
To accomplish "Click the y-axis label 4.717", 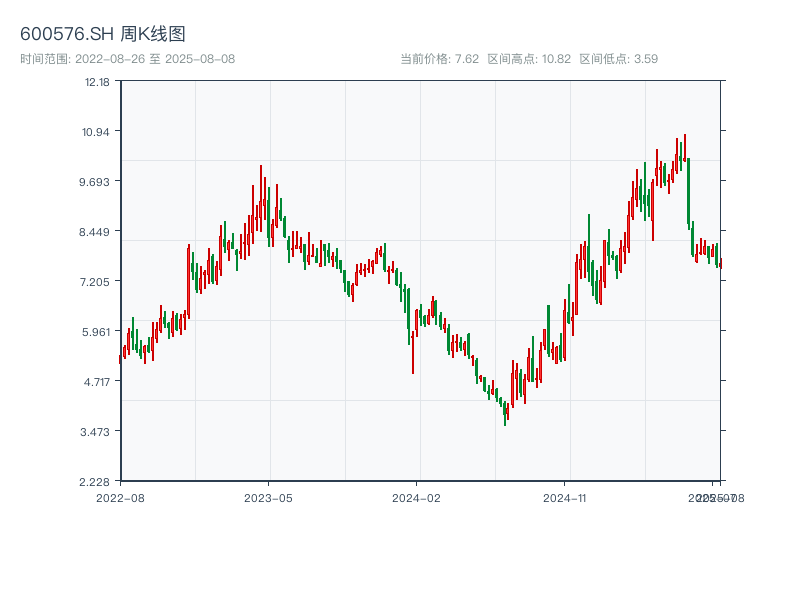I will coord(97,382).
